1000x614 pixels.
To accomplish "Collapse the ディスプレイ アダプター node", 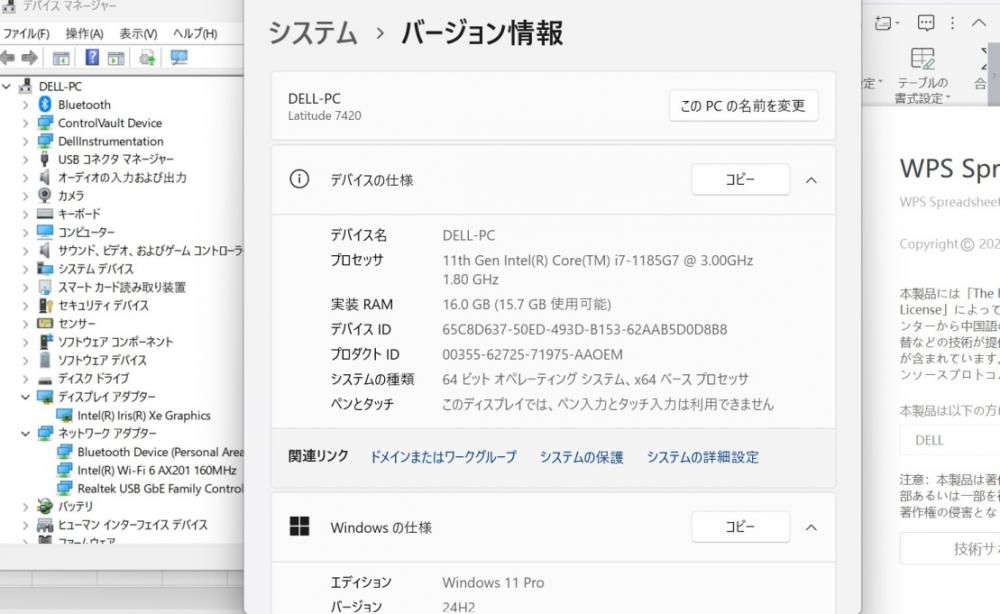I will click(26, 397).
